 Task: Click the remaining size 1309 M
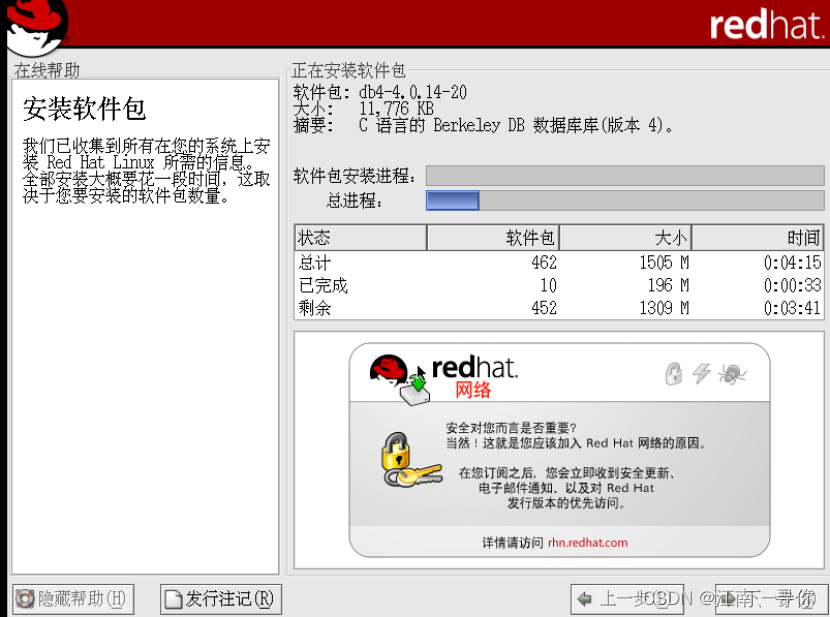click(664, 307)
